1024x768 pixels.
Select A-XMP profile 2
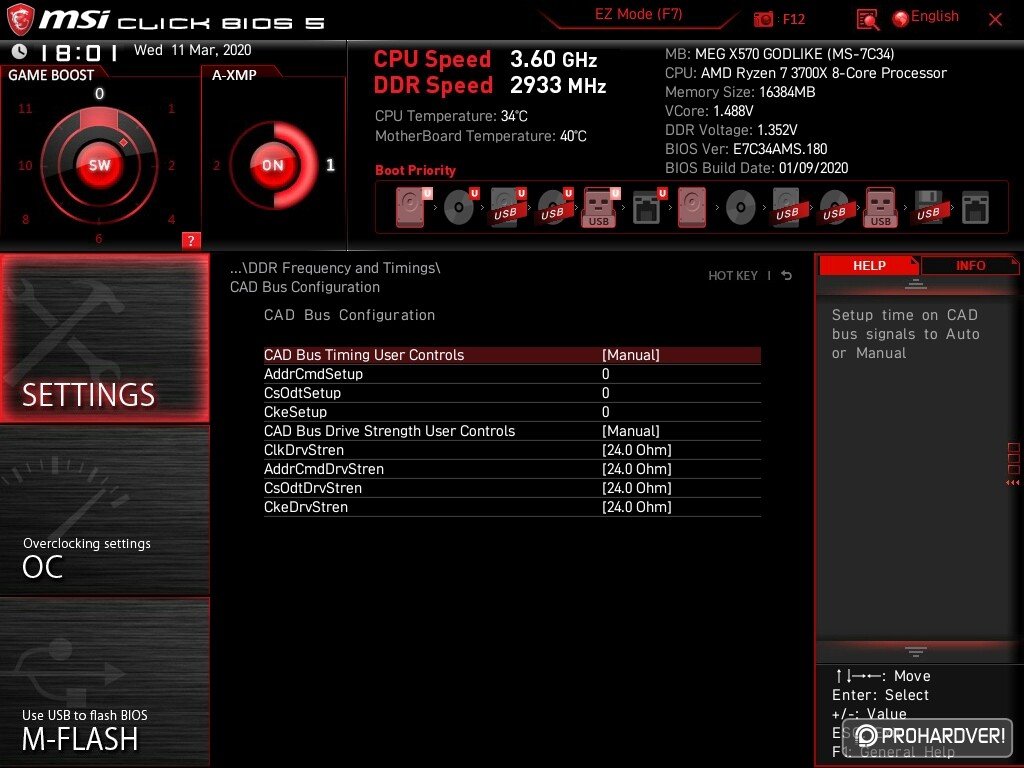(x=217, y=165)
